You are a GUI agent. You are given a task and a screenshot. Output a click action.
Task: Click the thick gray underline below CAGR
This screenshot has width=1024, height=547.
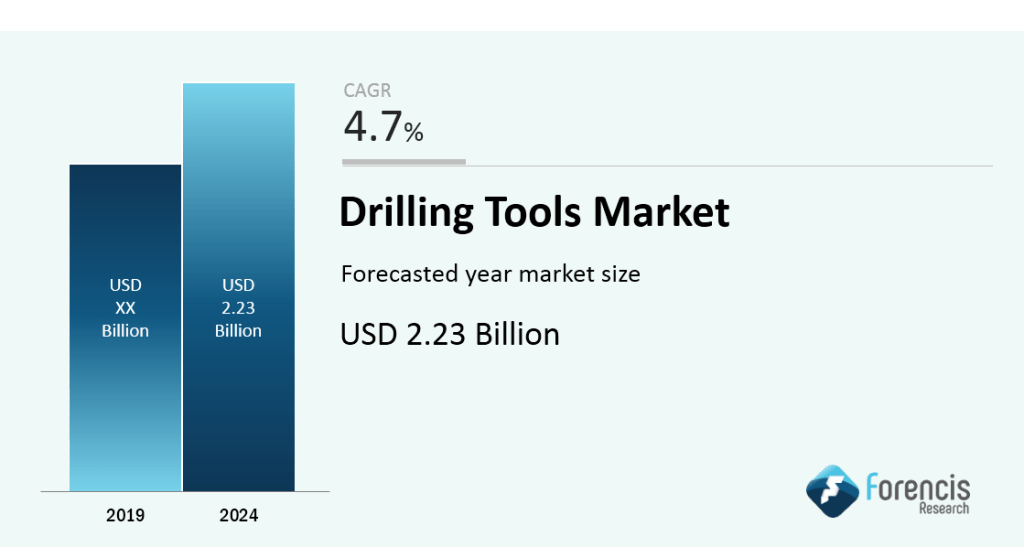[x=404, y=162]
